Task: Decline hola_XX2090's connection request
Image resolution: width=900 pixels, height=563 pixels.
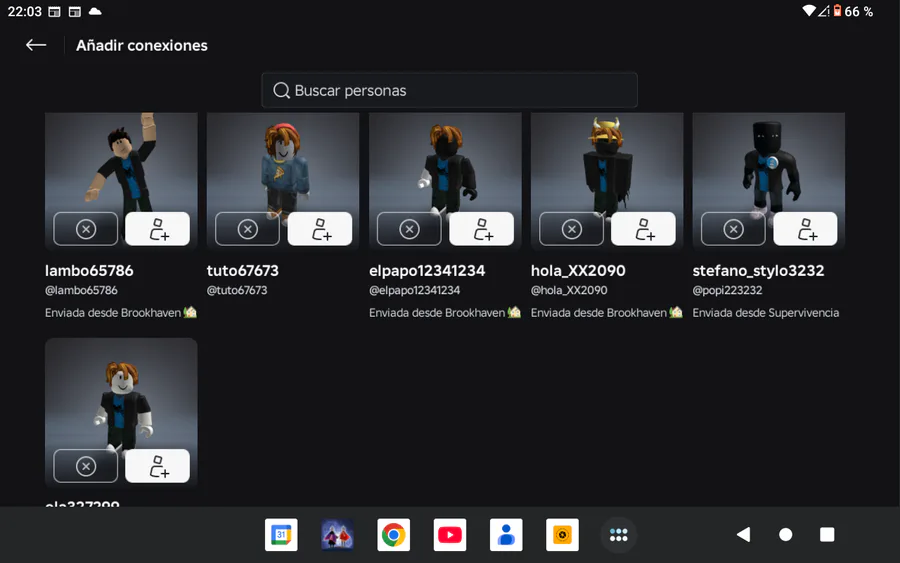Action: click(x=572, y=229)
